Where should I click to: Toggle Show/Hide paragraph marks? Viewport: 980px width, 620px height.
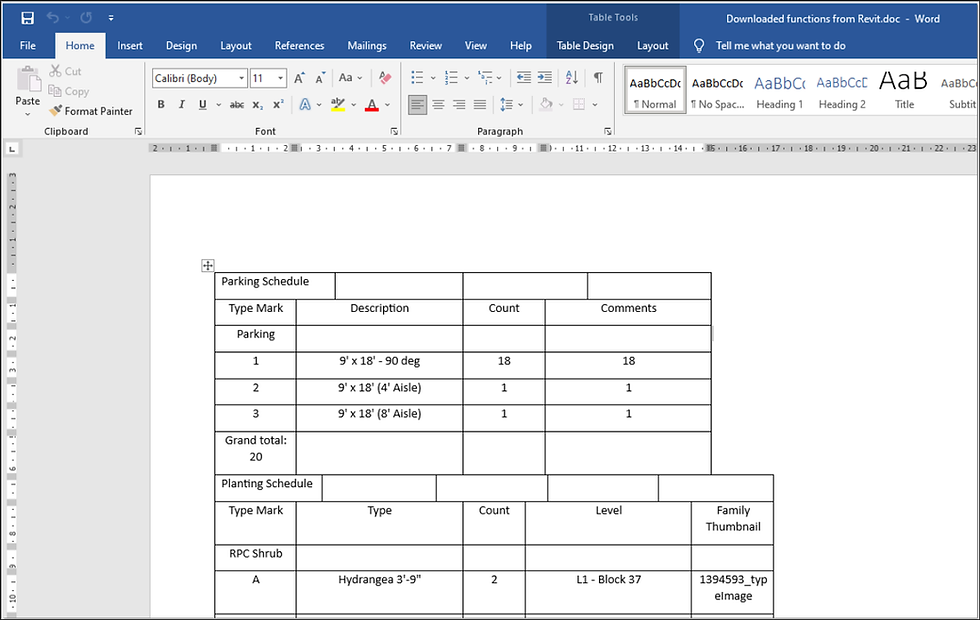(x=598, y=78)
